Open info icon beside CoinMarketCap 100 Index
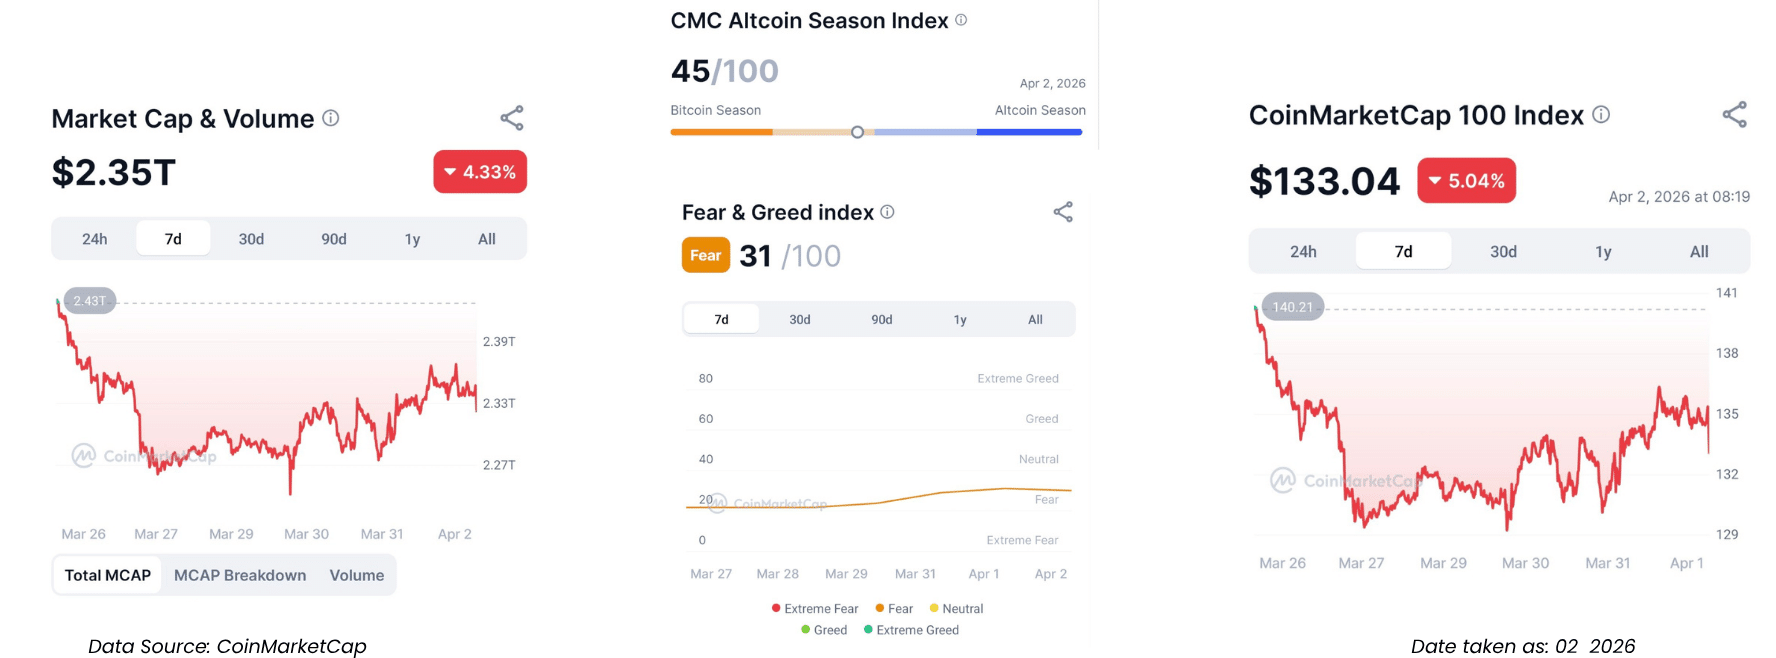 pyautogui.click(x=1601, y=115)
